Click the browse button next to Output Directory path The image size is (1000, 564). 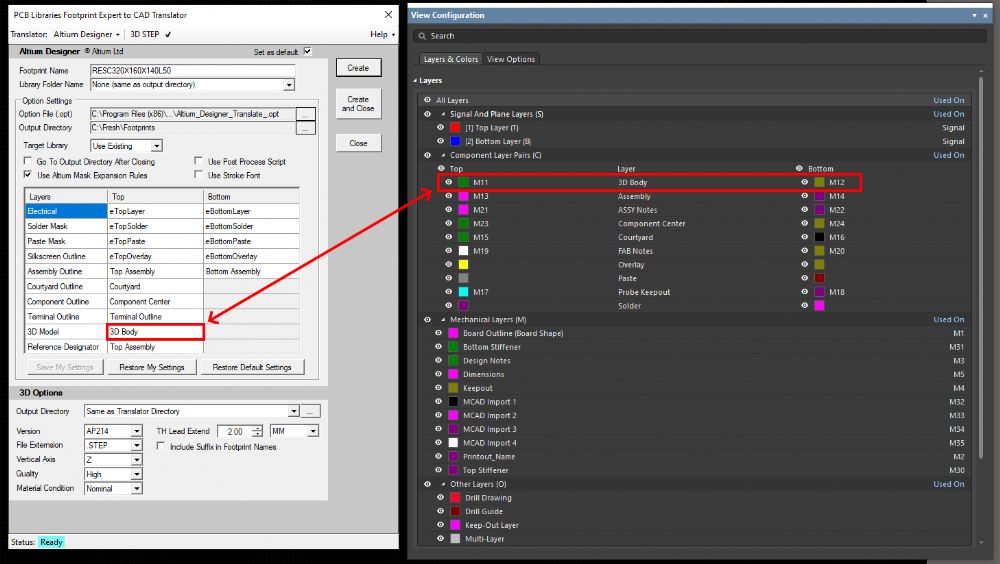click(306, 128)
